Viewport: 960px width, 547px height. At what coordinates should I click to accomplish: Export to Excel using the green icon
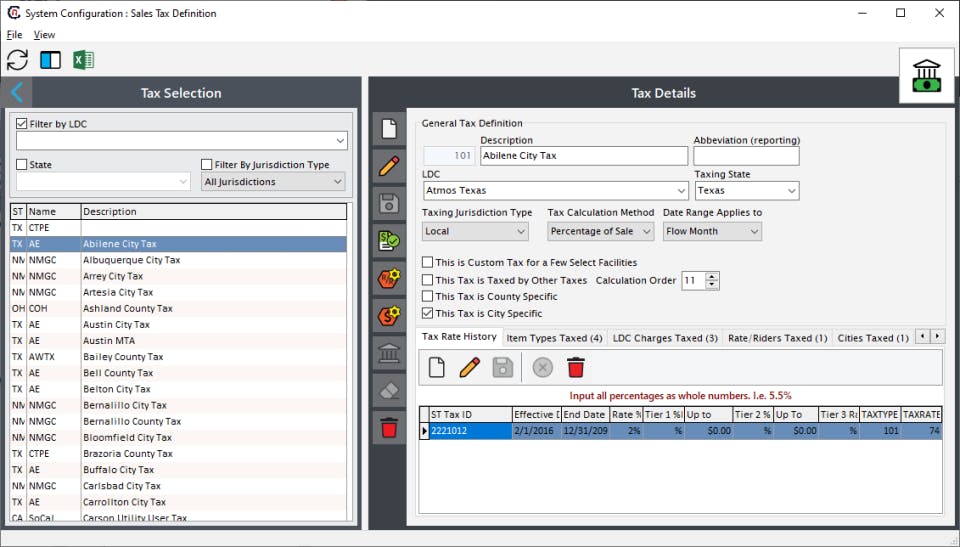pyautogui.click(x=83, y=60)
